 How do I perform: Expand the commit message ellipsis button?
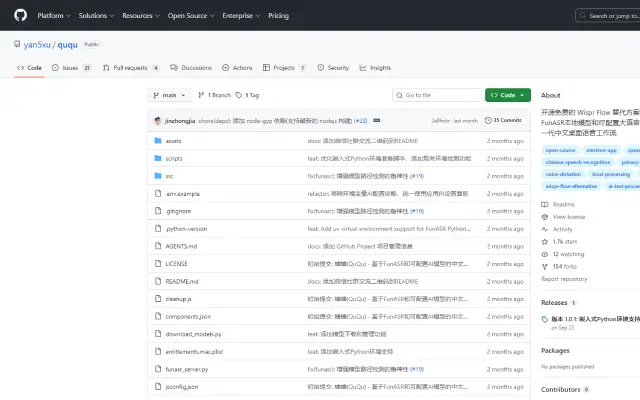[x=377, y=120]
